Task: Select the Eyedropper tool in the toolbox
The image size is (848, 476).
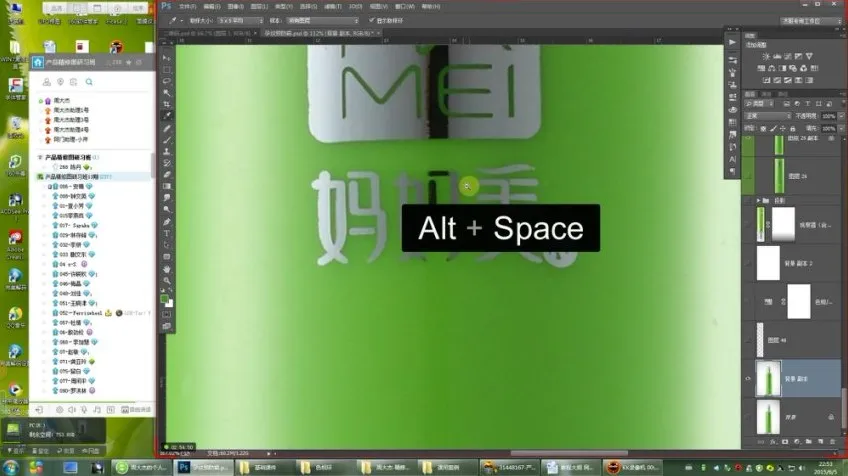Action: 167,116
